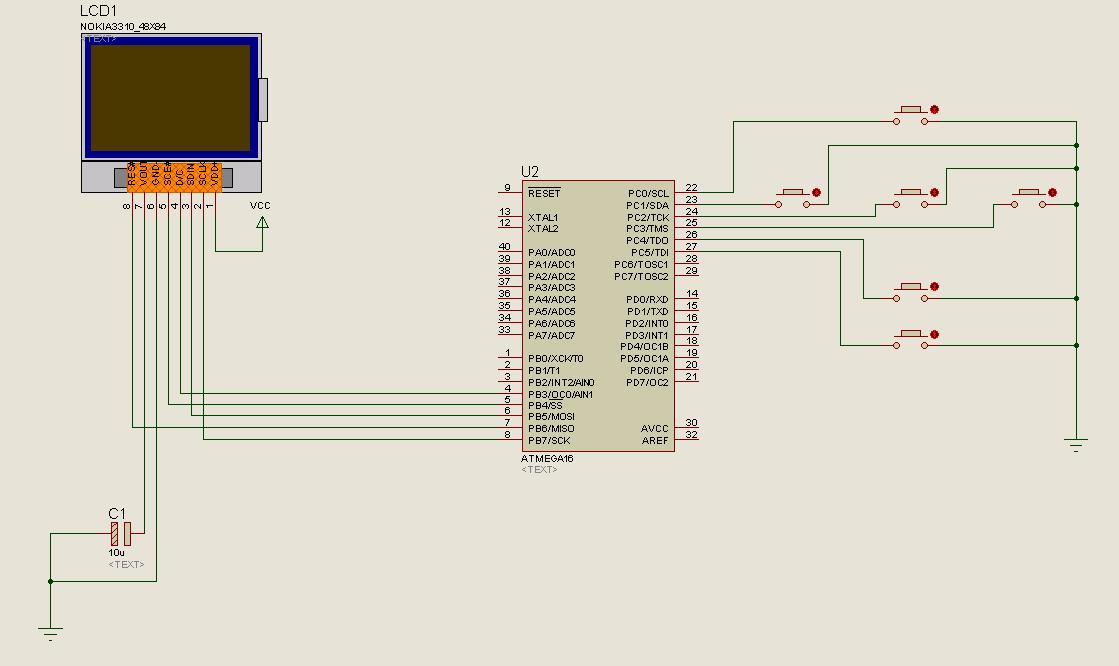The height and width of the screenshot is (666, 1119).
Task: Click the PD2/INT0 pin label
Action: (647, 323)
